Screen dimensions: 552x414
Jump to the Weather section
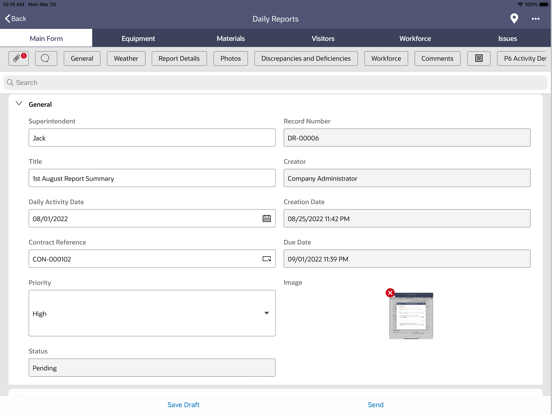click(x=126, y=58)
